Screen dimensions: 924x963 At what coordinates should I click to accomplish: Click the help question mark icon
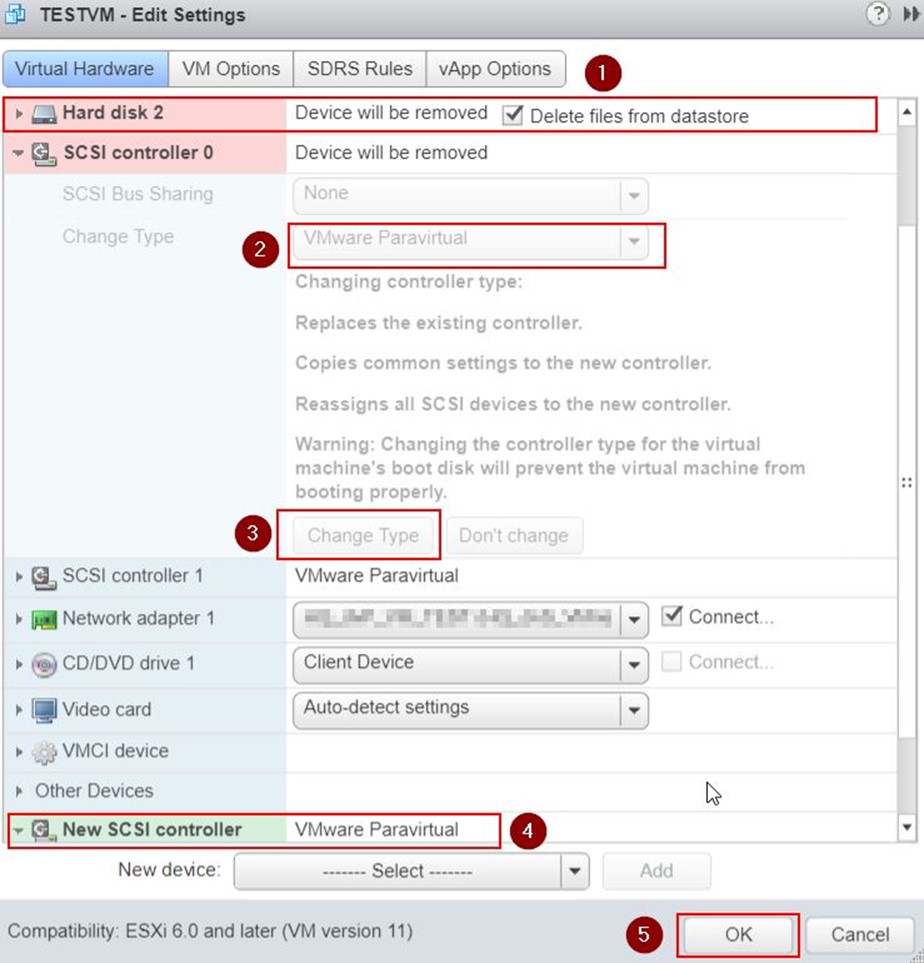click(x=878, y=14)
